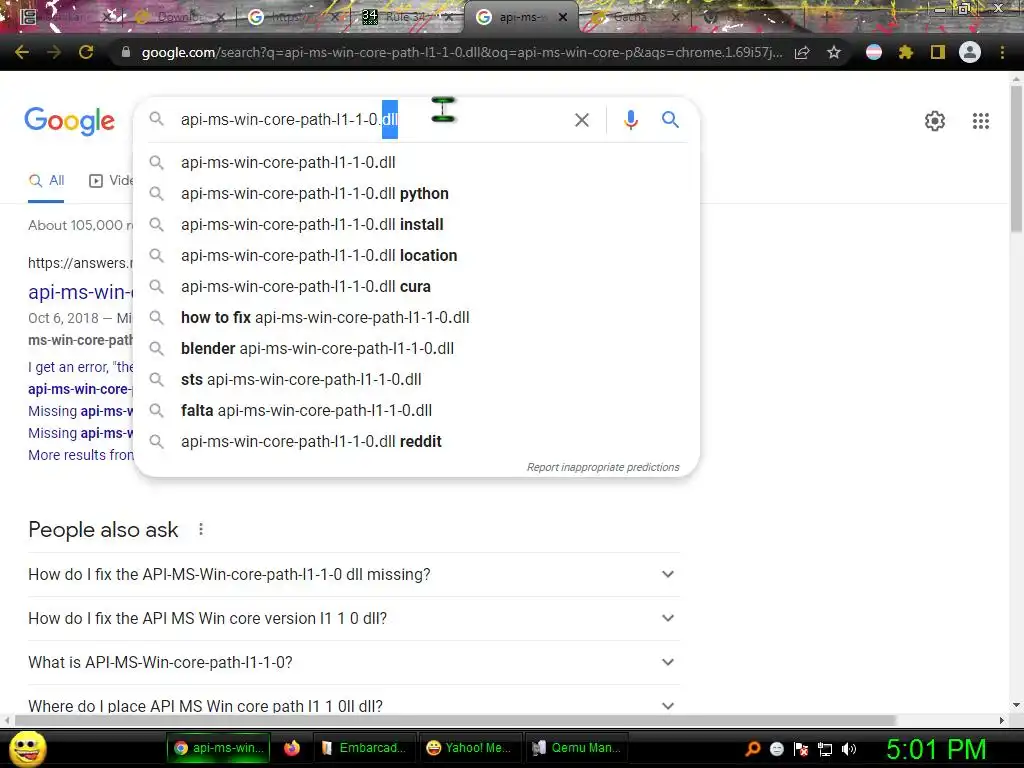Open the network tray icon

pos(825,749)
